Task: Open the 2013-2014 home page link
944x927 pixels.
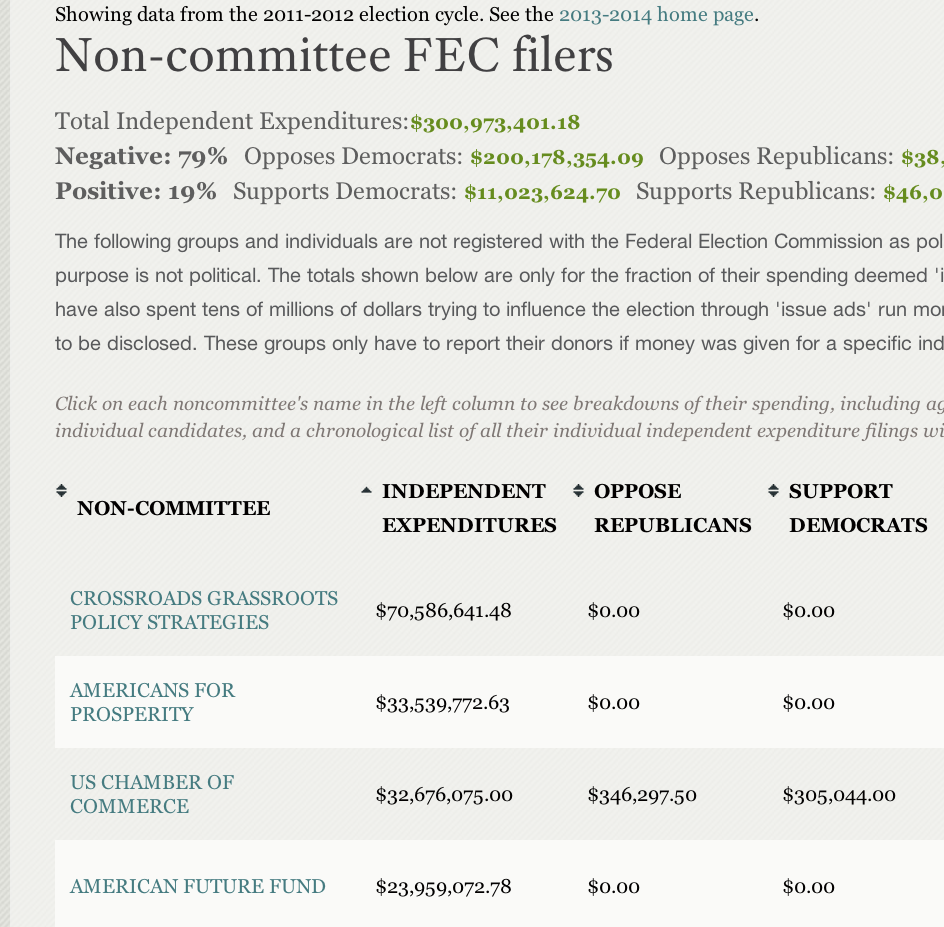Action: point(656,15)
